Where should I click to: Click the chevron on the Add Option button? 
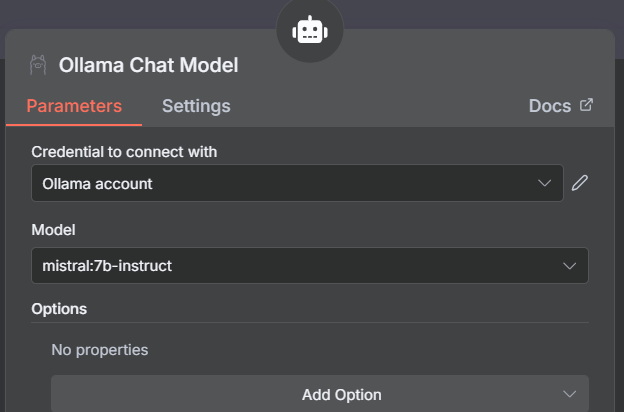[x=569, y=394]
